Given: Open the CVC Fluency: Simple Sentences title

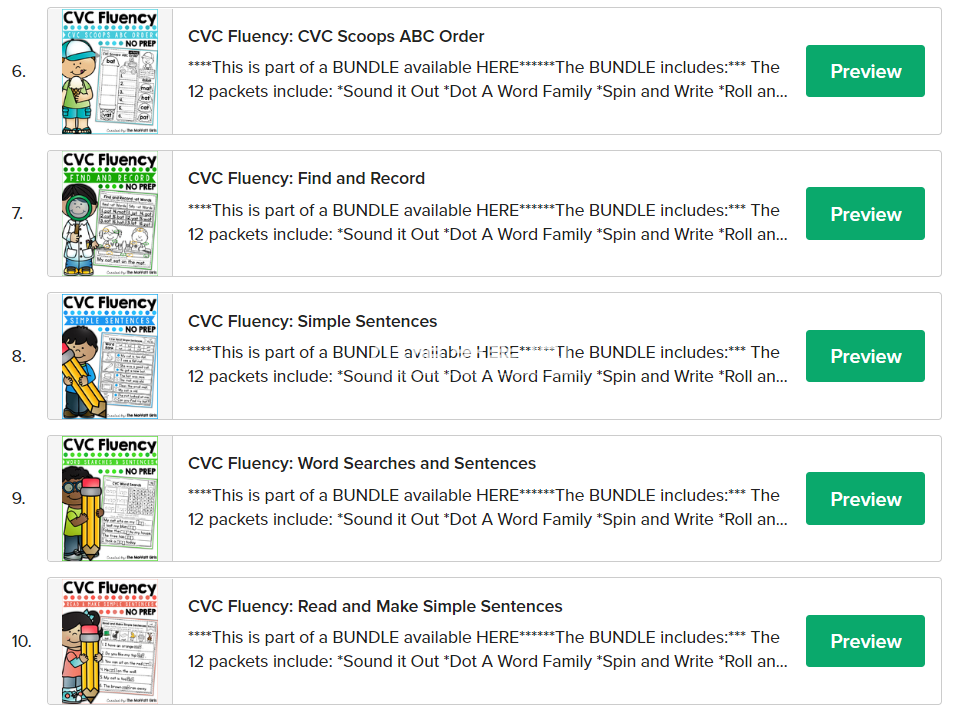Looking at the screenshot, I should pos(312,321).
